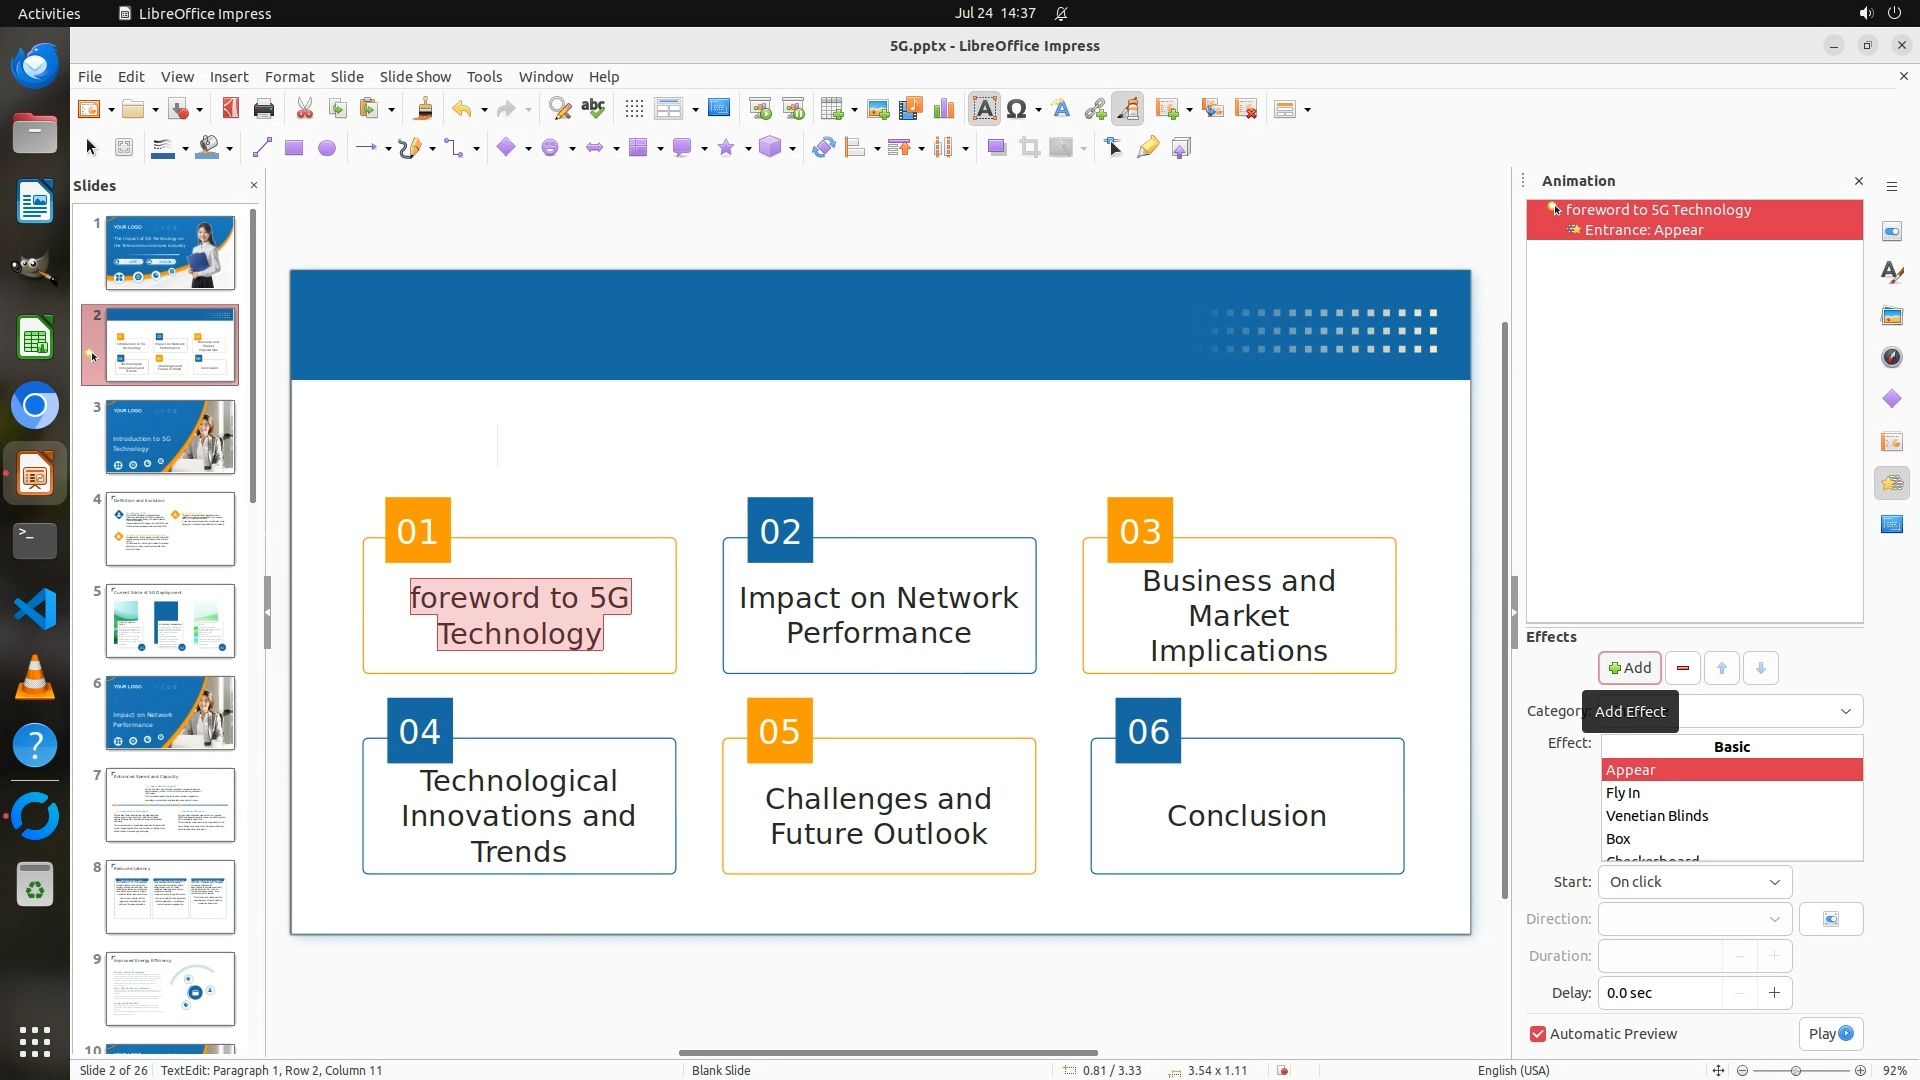Viewport: 1920px width, 1080px height.
Task: Click the Insert Chart icon
Action: click(x=943, y=109)
